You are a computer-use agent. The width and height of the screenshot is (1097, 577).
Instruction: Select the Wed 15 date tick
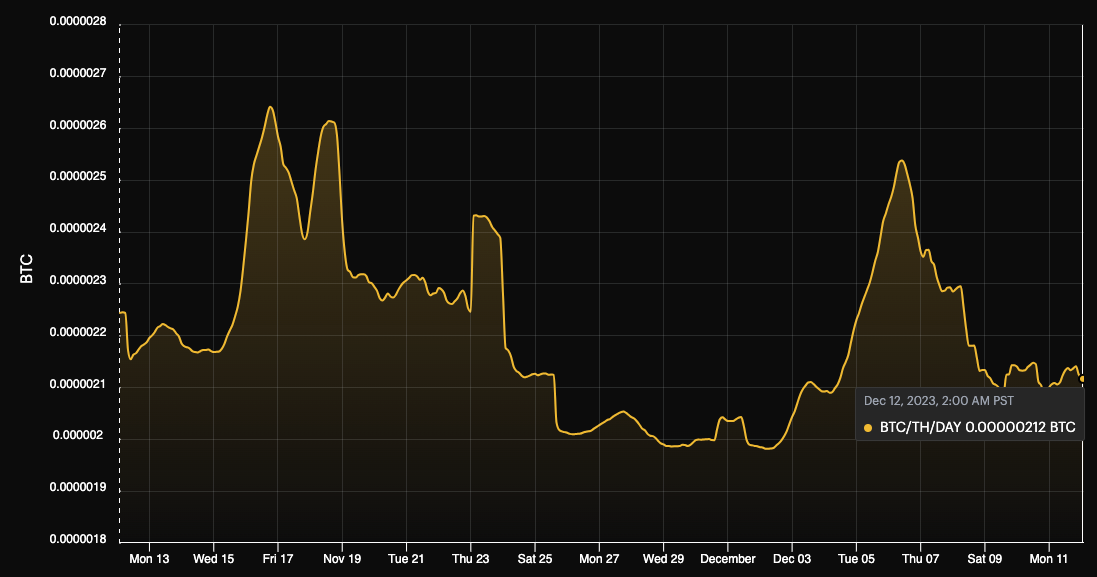[x=213, y=559]
